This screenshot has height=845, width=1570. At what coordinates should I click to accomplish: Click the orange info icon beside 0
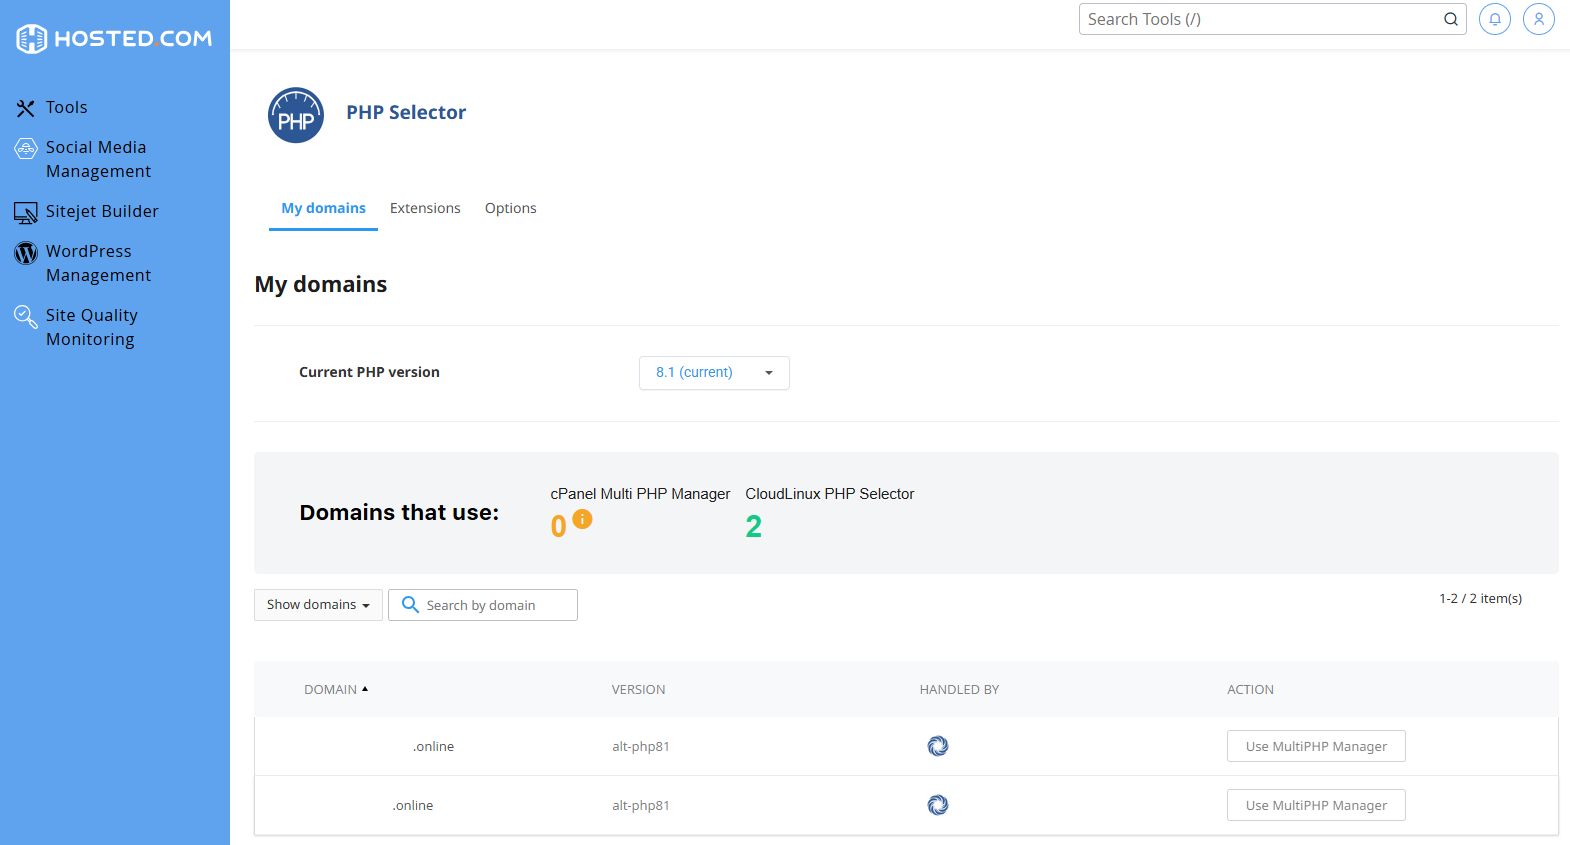[582, 519]
